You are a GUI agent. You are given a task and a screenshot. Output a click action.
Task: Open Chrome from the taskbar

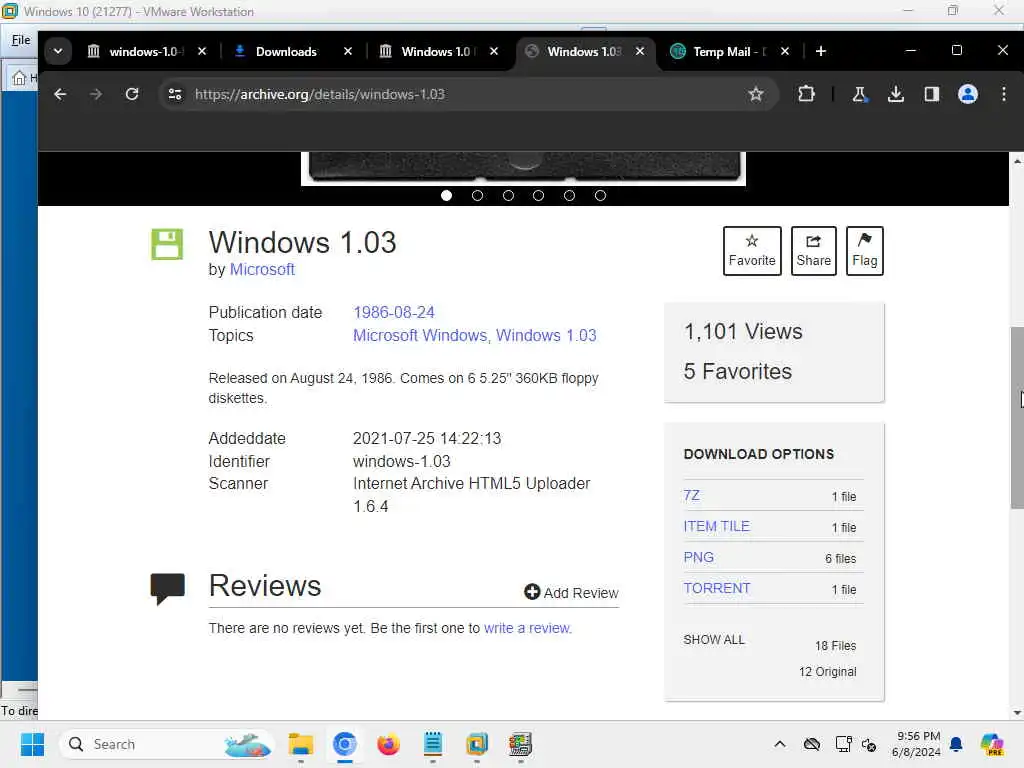pyautogui.click(x=345, y=744)
